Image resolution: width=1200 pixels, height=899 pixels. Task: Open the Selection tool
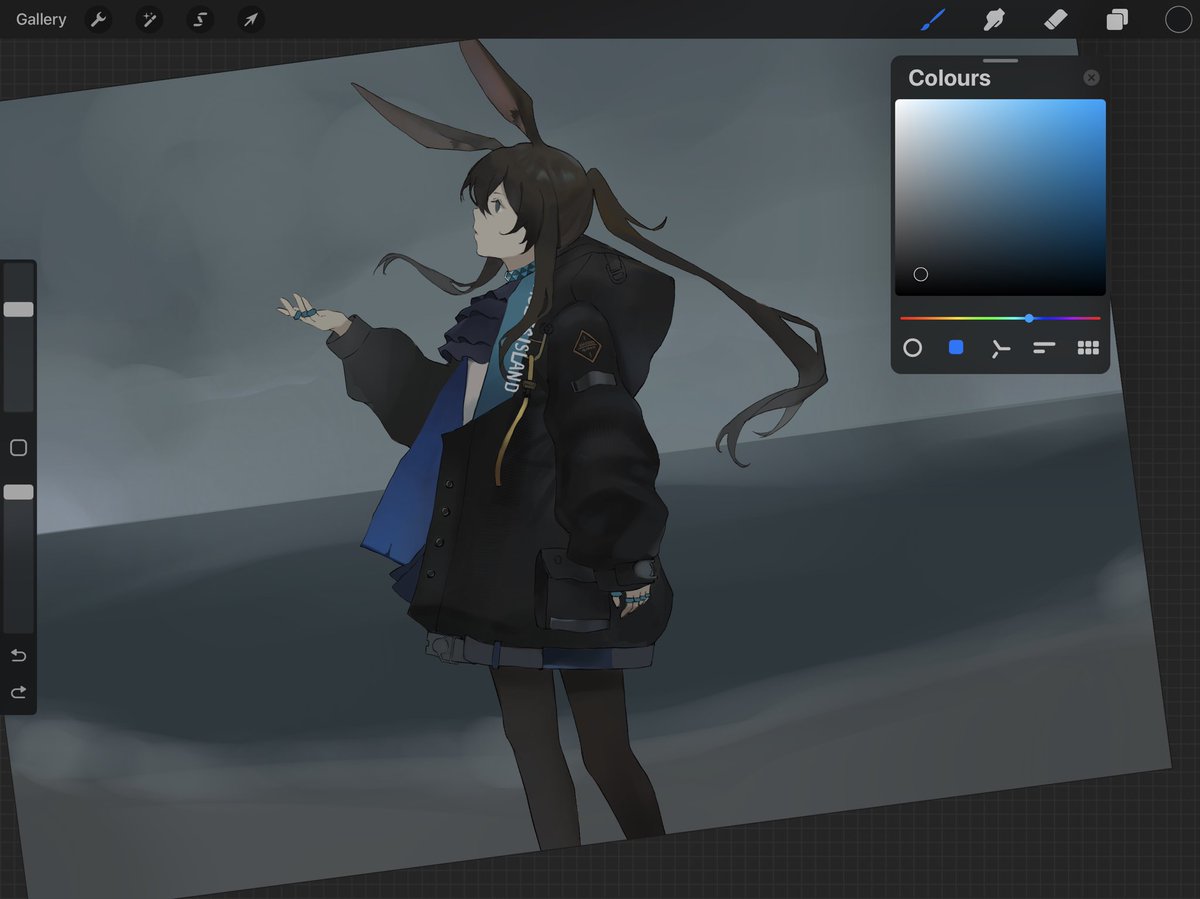coord(200,19)
